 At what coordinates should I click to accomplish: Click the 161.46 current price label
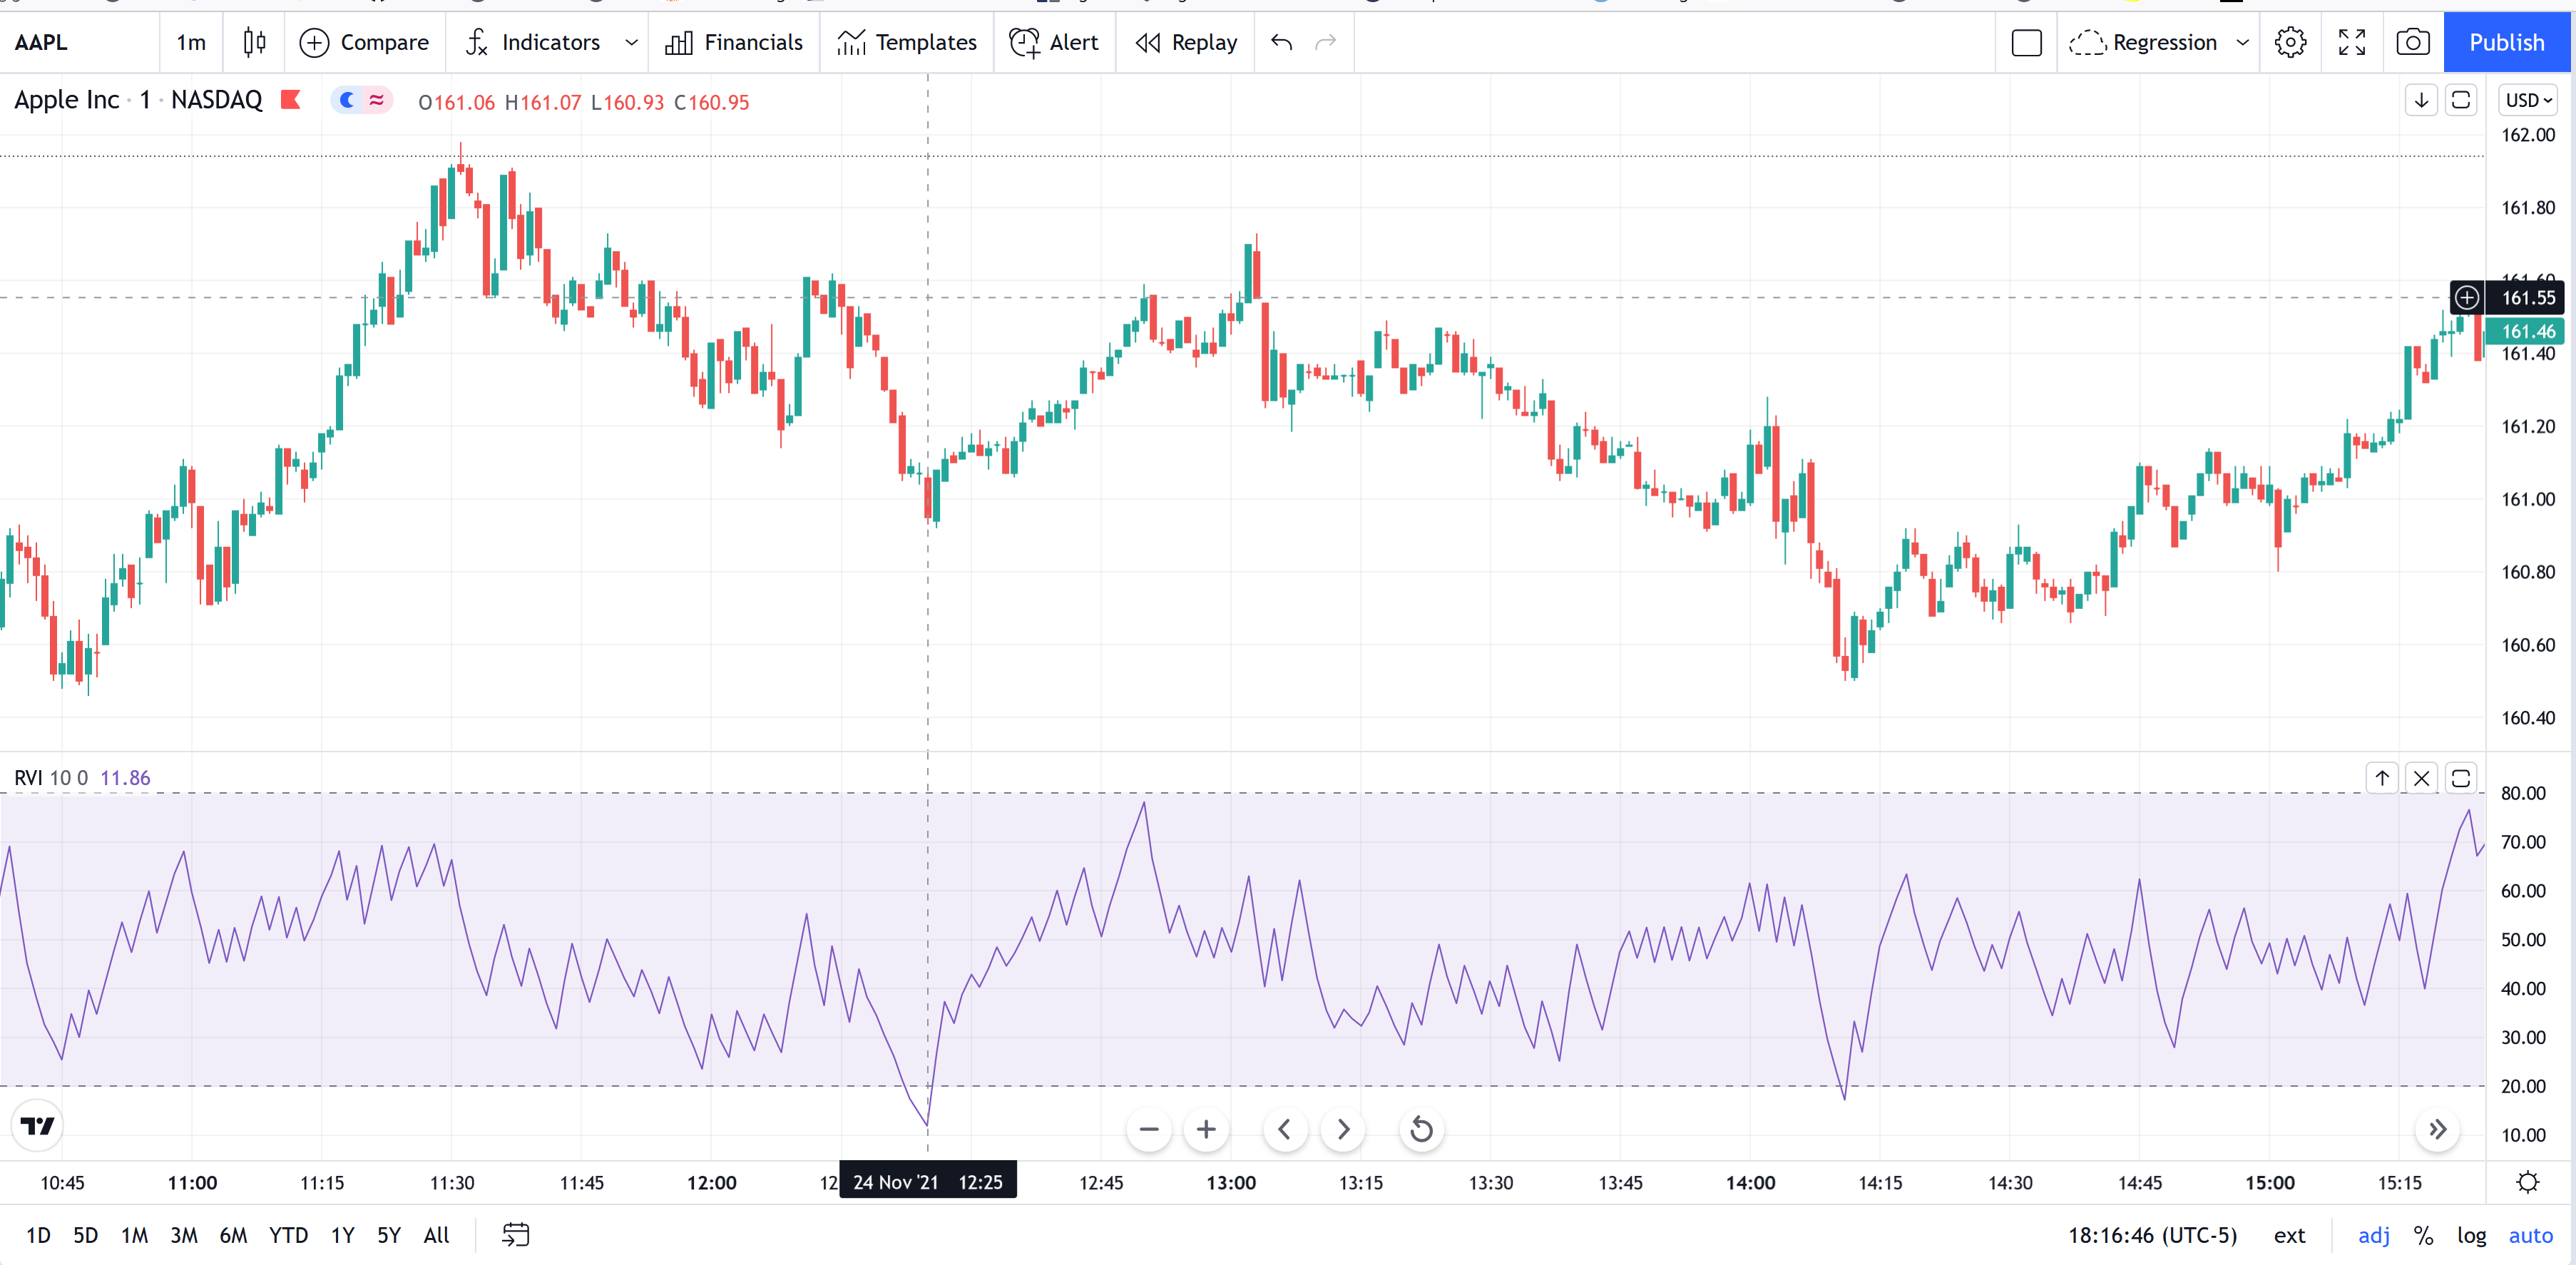coord(2526,331)
